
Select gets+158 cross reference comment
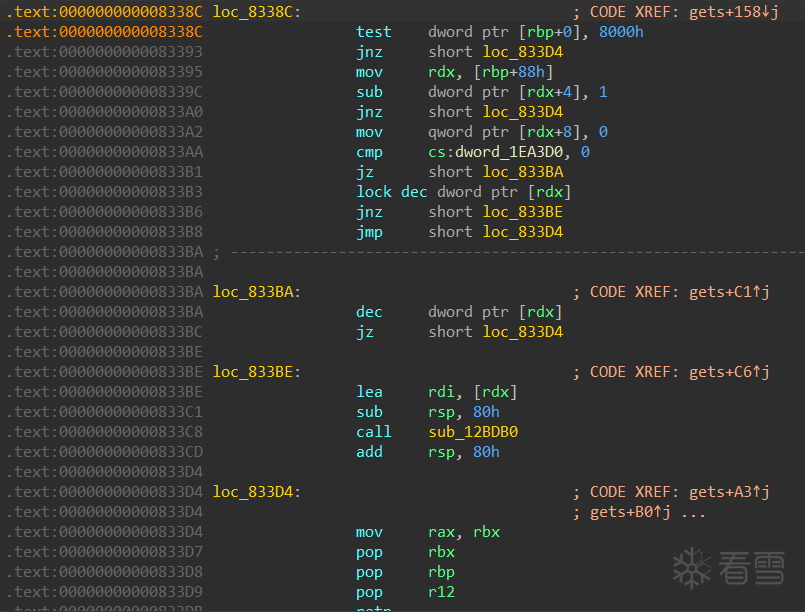point(734,12)
